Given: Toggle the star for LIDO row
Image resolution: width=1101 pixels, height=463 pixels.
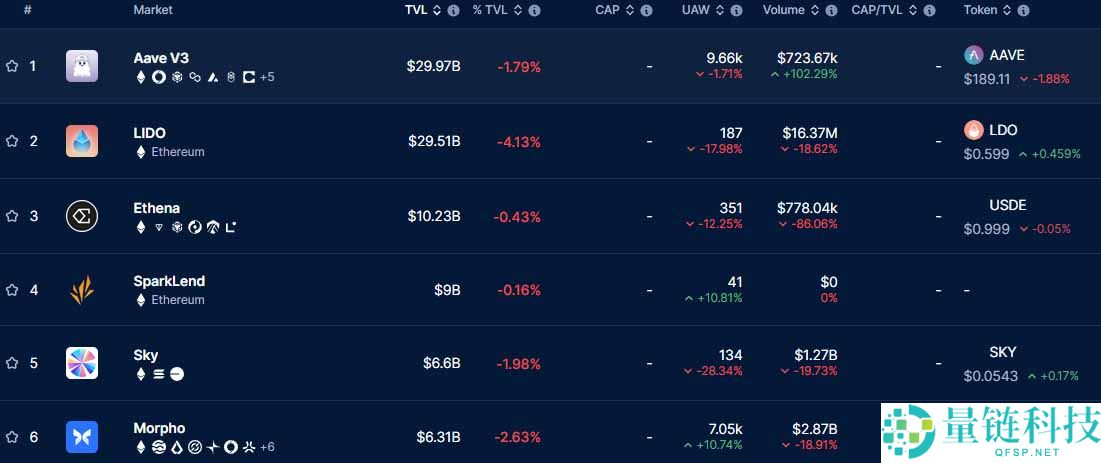Looking at the screenshot, I should [x=12, y=141].
